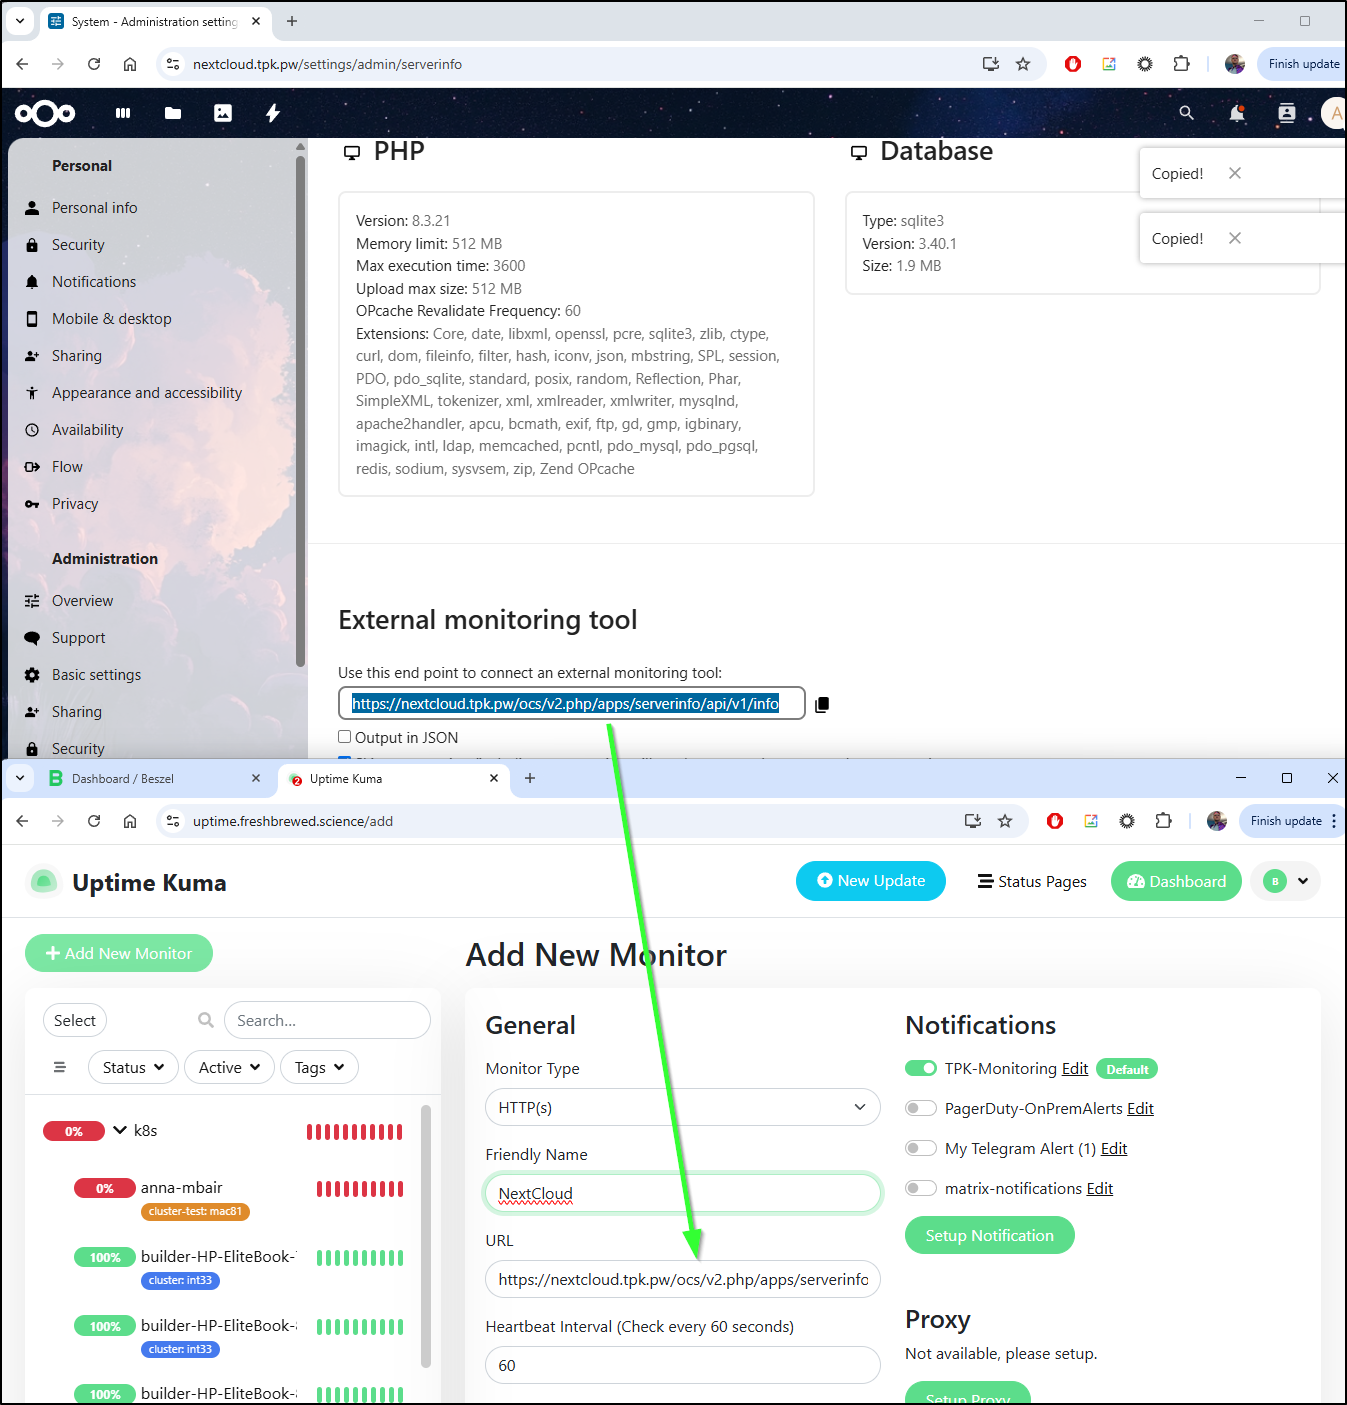This screenshot has width=1347, height=1405.
Task: Click the Setup Notification button
Action: [989, 1235]
